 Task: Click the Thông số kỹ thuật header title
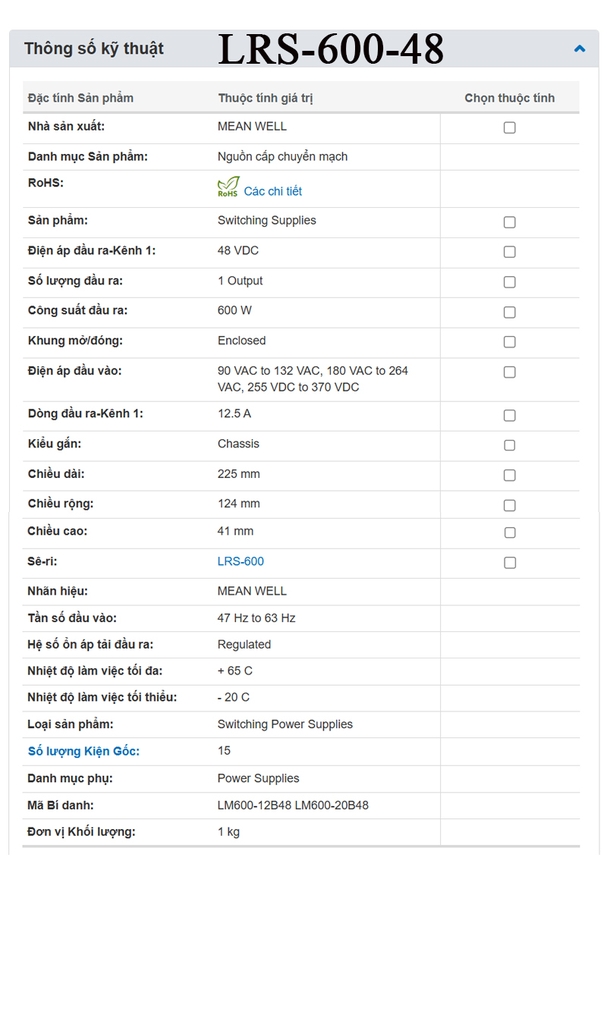[94, 48]
